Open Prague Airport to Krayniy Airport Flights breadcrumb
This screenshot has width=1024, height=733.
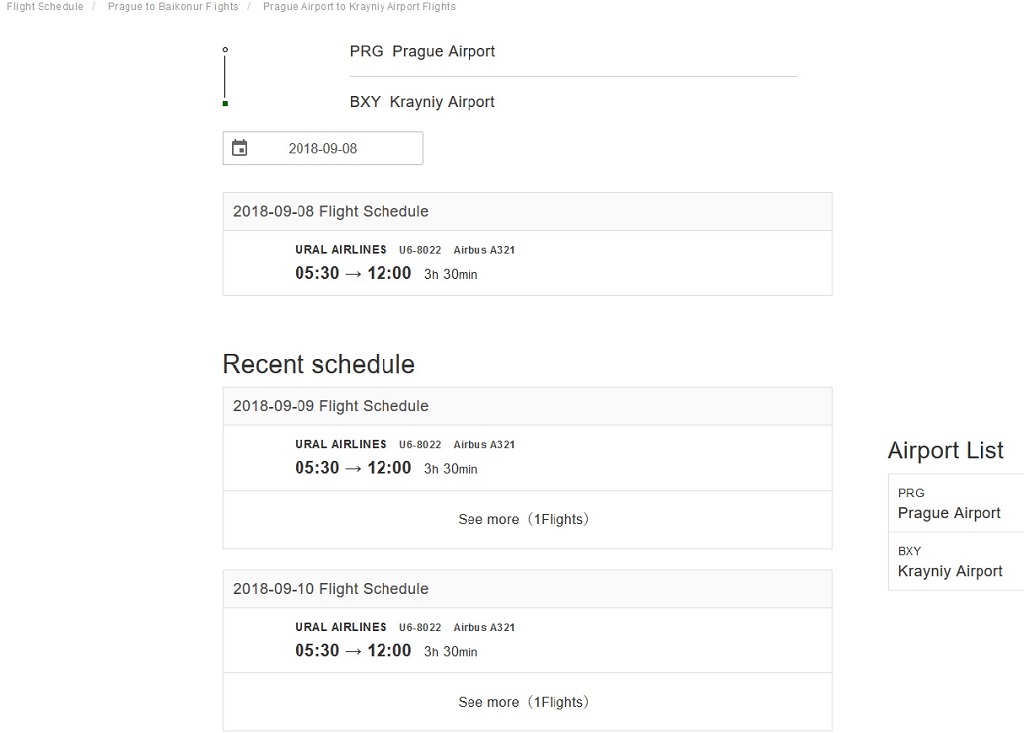[x=359, y=7]
